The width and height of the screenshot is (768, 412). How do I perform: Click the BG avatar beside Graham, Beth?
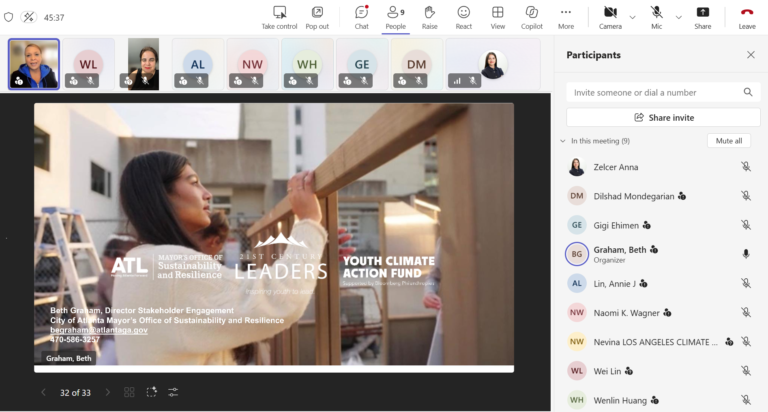coord(576,254)
